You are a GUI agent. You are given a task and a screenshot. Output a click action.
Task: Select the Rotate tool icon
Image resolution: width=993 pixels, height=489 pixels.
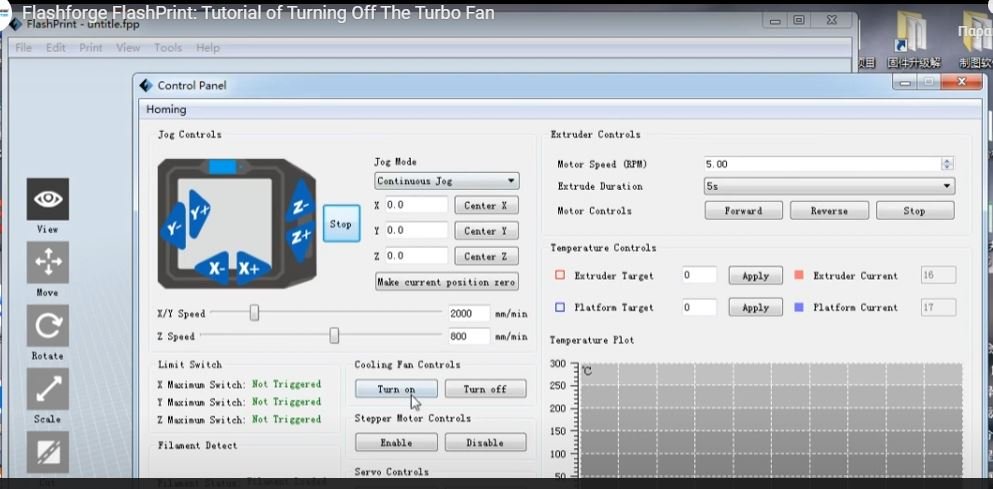(x=47, y=326)
